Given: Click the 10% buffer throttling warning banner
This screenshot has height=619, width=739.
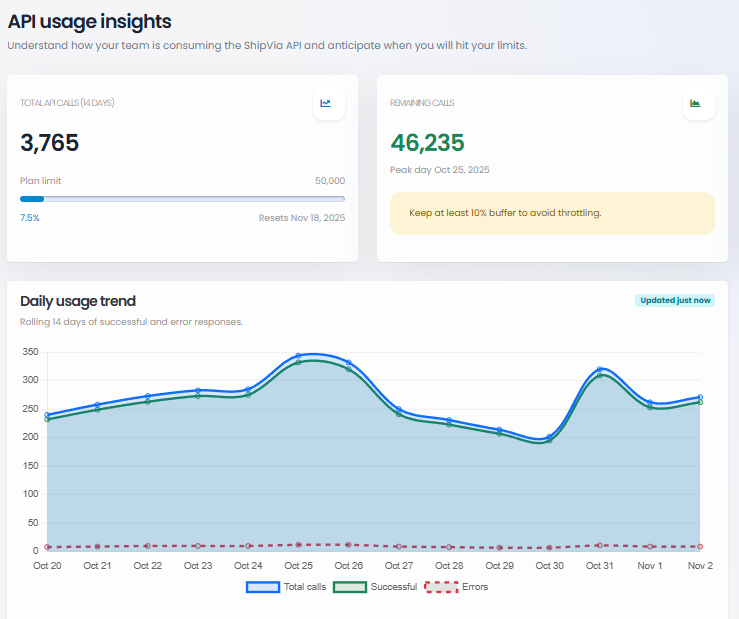Looking at the screenshot, I should [x=552, y=213].
